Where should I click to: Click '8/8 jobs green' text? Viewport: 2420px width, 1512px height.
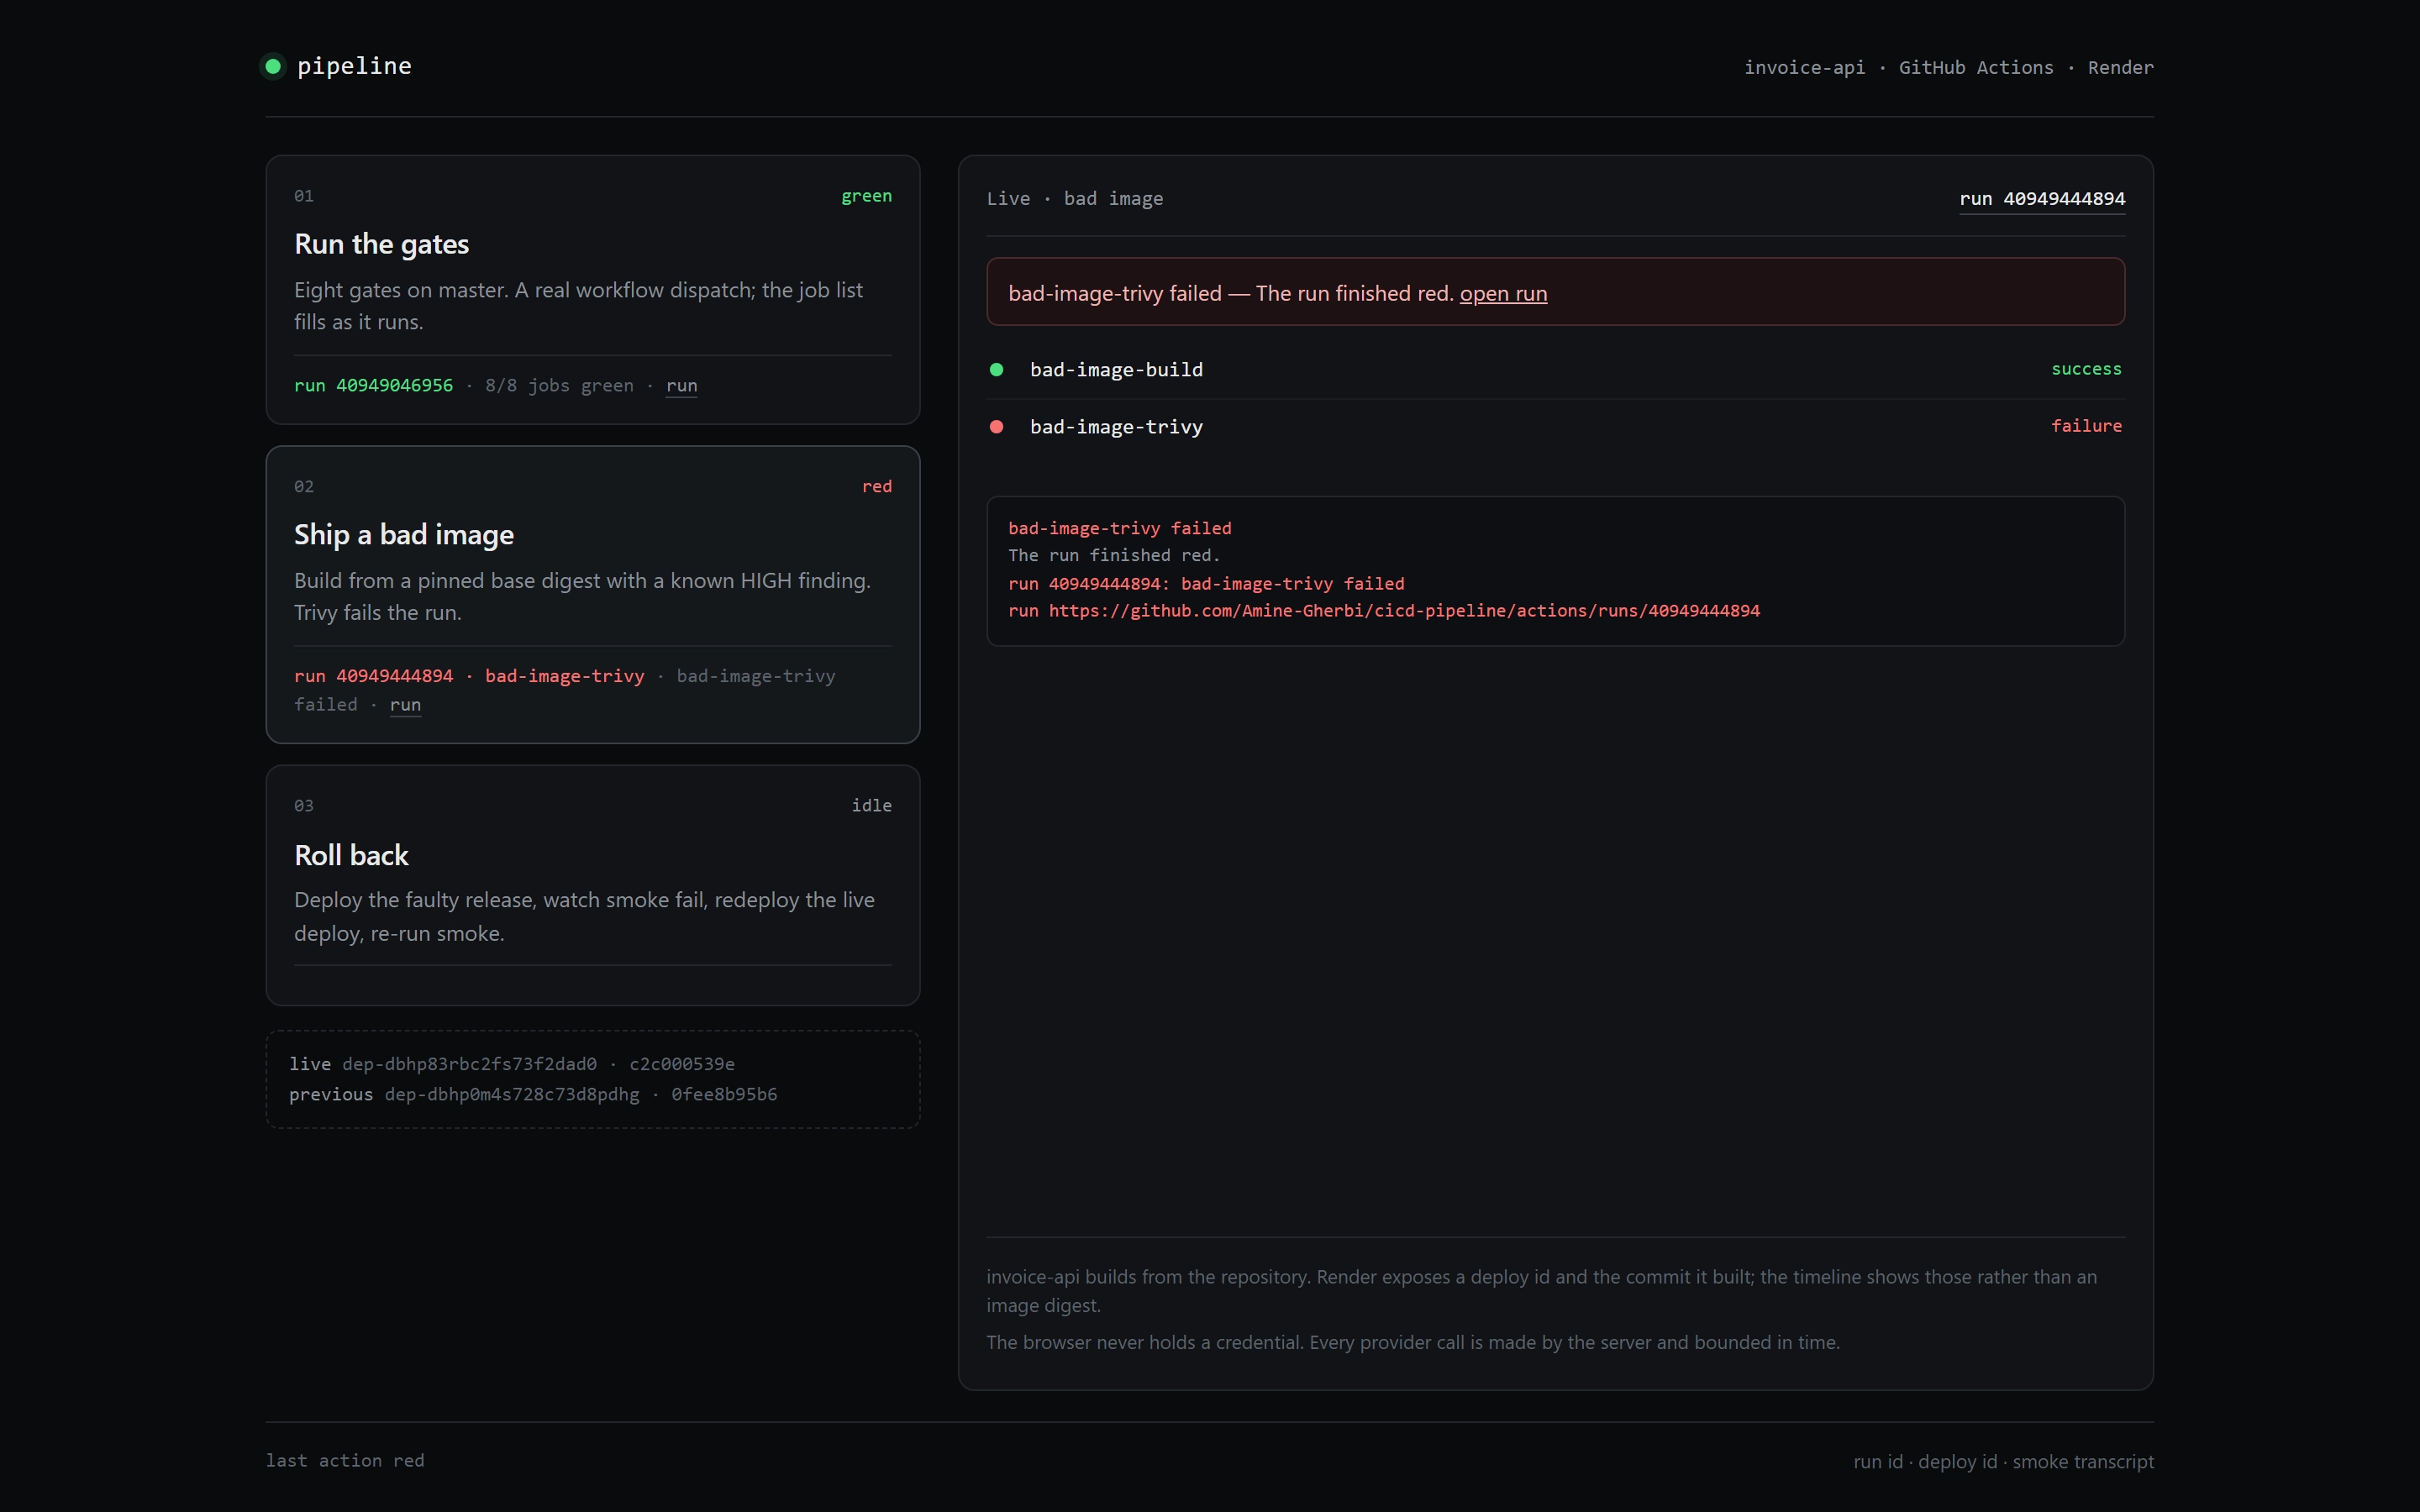click(x=559, y=386)
